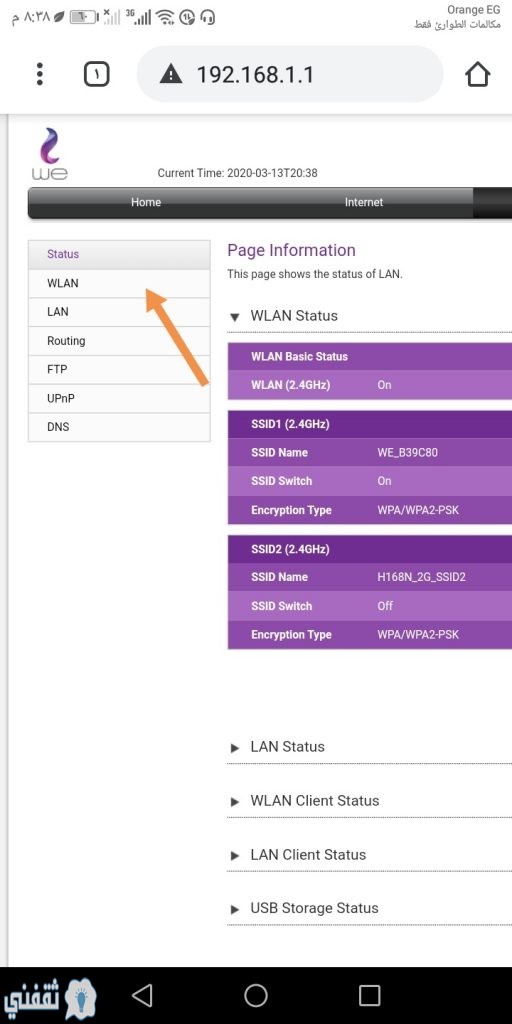Open the tab switcher showing one tab
Image resolution: width=512 pixels, height=1024 pixels.
click(x=97, y=74)
